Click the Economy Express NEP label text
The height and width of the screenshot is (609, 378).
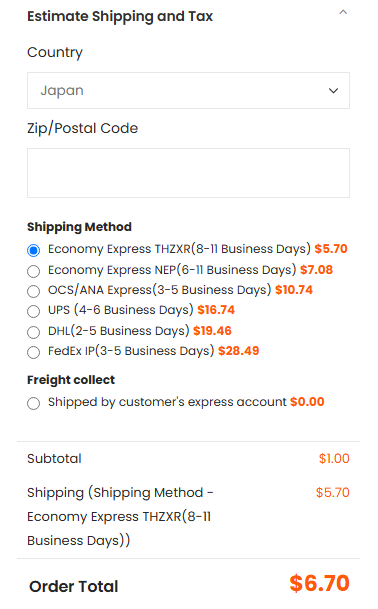click(172, 270)
